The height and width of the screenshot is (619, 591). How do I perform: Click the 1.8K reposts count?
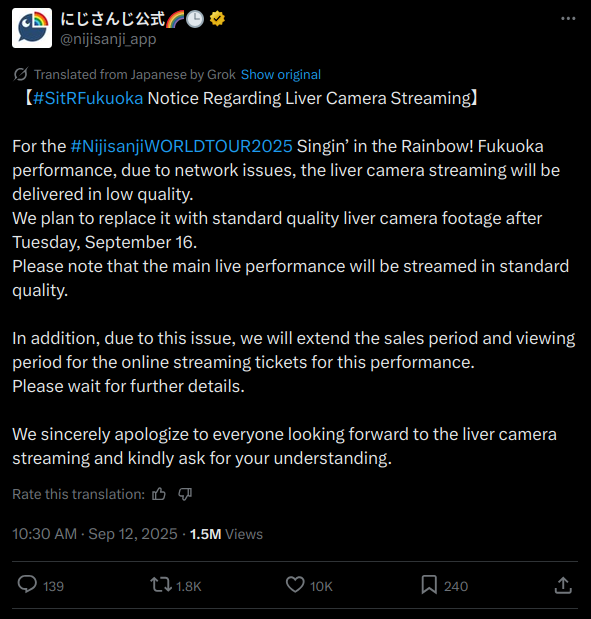click(x=189, y=586)
